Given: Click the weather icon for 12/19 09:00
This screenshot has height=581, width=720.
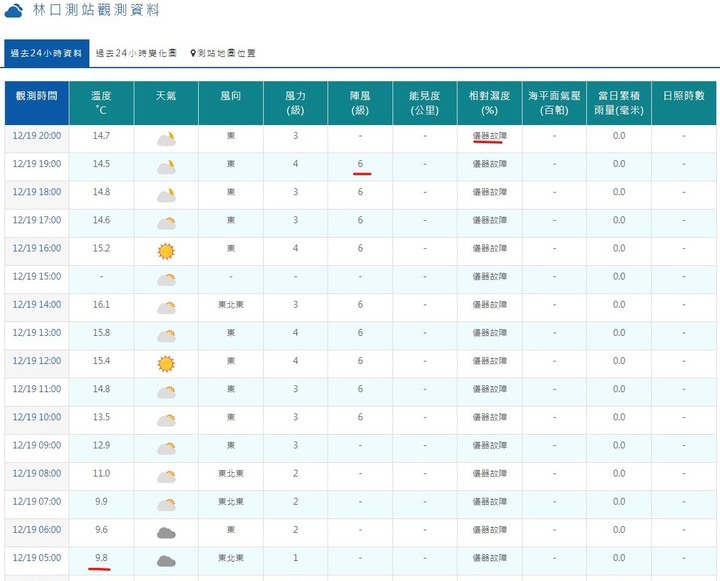Looking at the screenshot, I should tap(166, 448).
